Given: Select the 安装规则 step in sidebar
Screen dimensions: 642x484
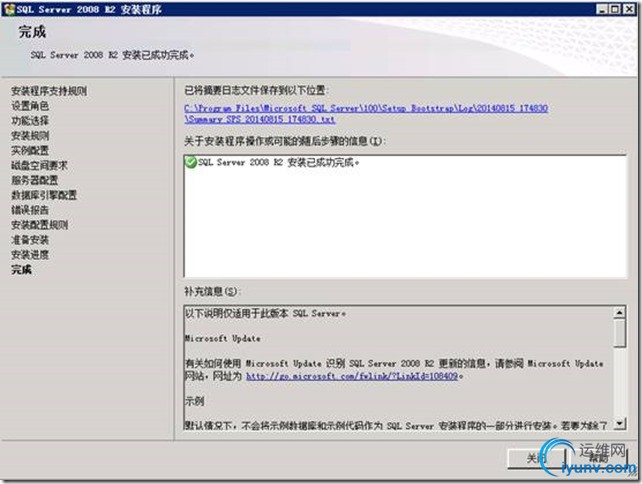Looking at the screenshot, I should [x=30, y=136].
